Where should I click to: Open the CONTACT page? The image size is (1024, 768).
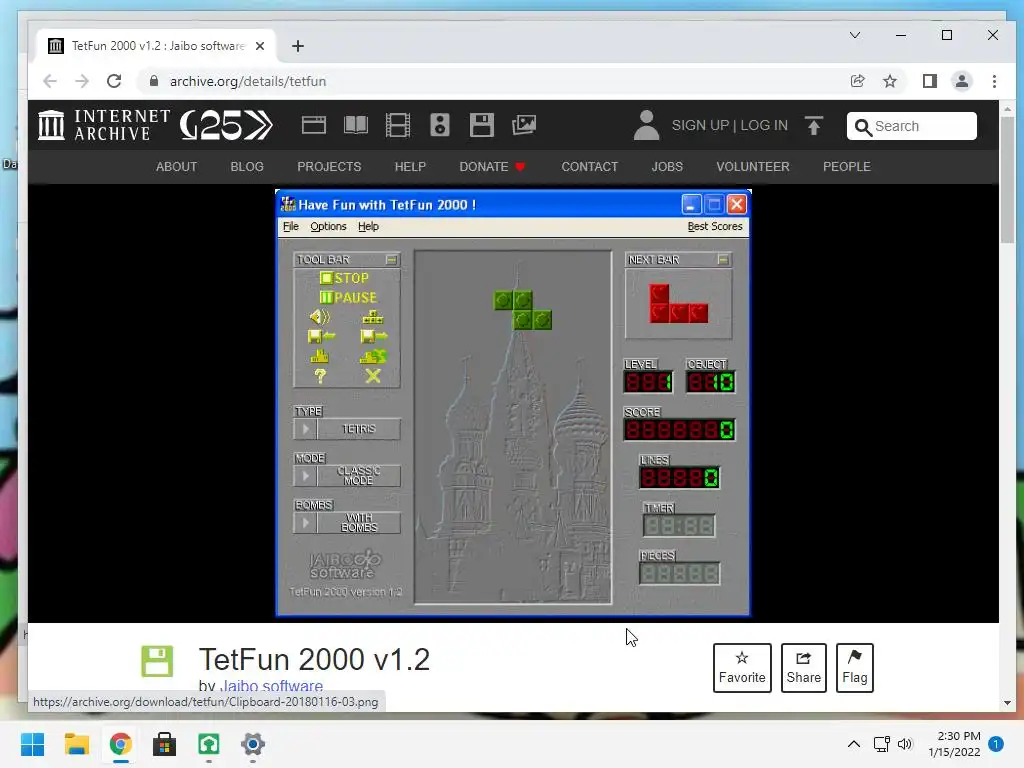590,167
